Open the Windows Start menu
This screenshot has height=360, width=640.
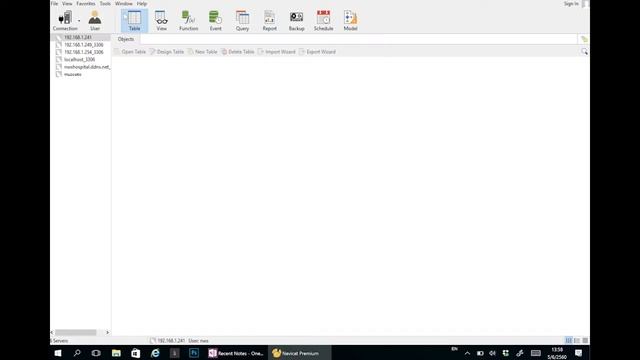coord(58,353)
